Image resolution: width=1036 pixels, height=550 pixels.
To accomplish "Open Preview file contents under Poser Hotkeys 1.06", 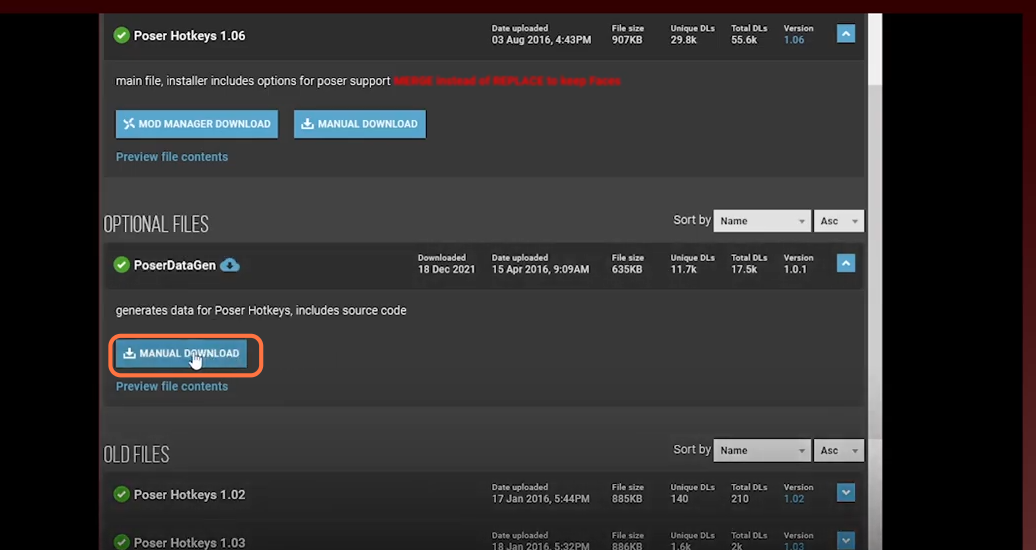I will 172,157.
